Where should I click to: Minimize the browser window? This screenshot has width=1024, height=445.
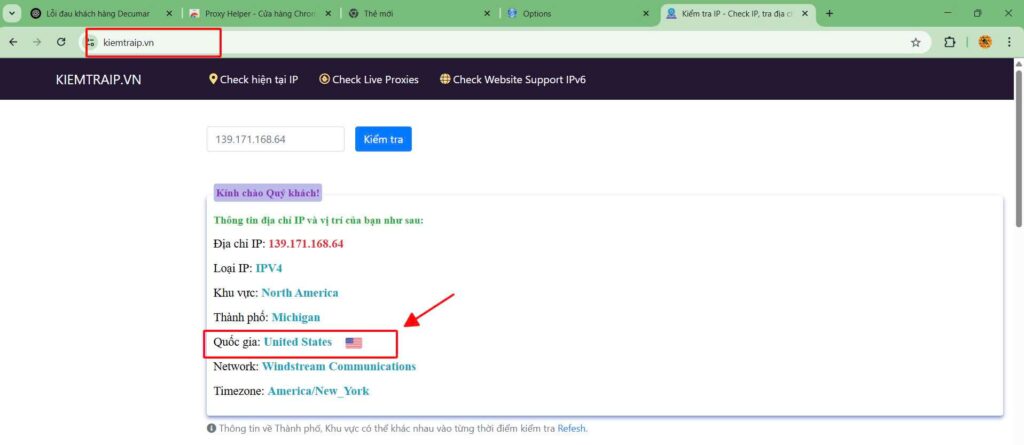[948, 13]
